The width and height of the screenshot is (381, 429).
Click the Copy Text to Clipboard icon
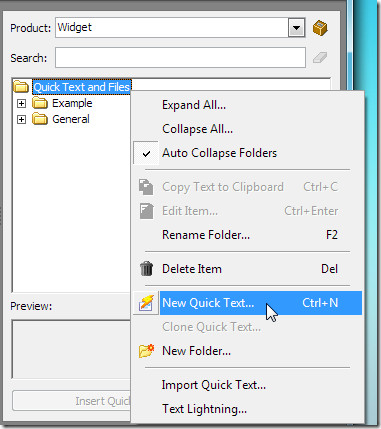pos(146,187)
